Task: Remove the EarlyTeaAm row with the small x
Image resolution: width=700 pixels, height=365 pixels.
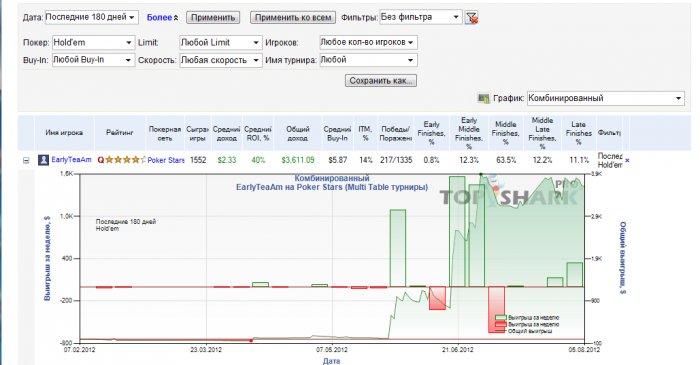Action: click(627, 160)
